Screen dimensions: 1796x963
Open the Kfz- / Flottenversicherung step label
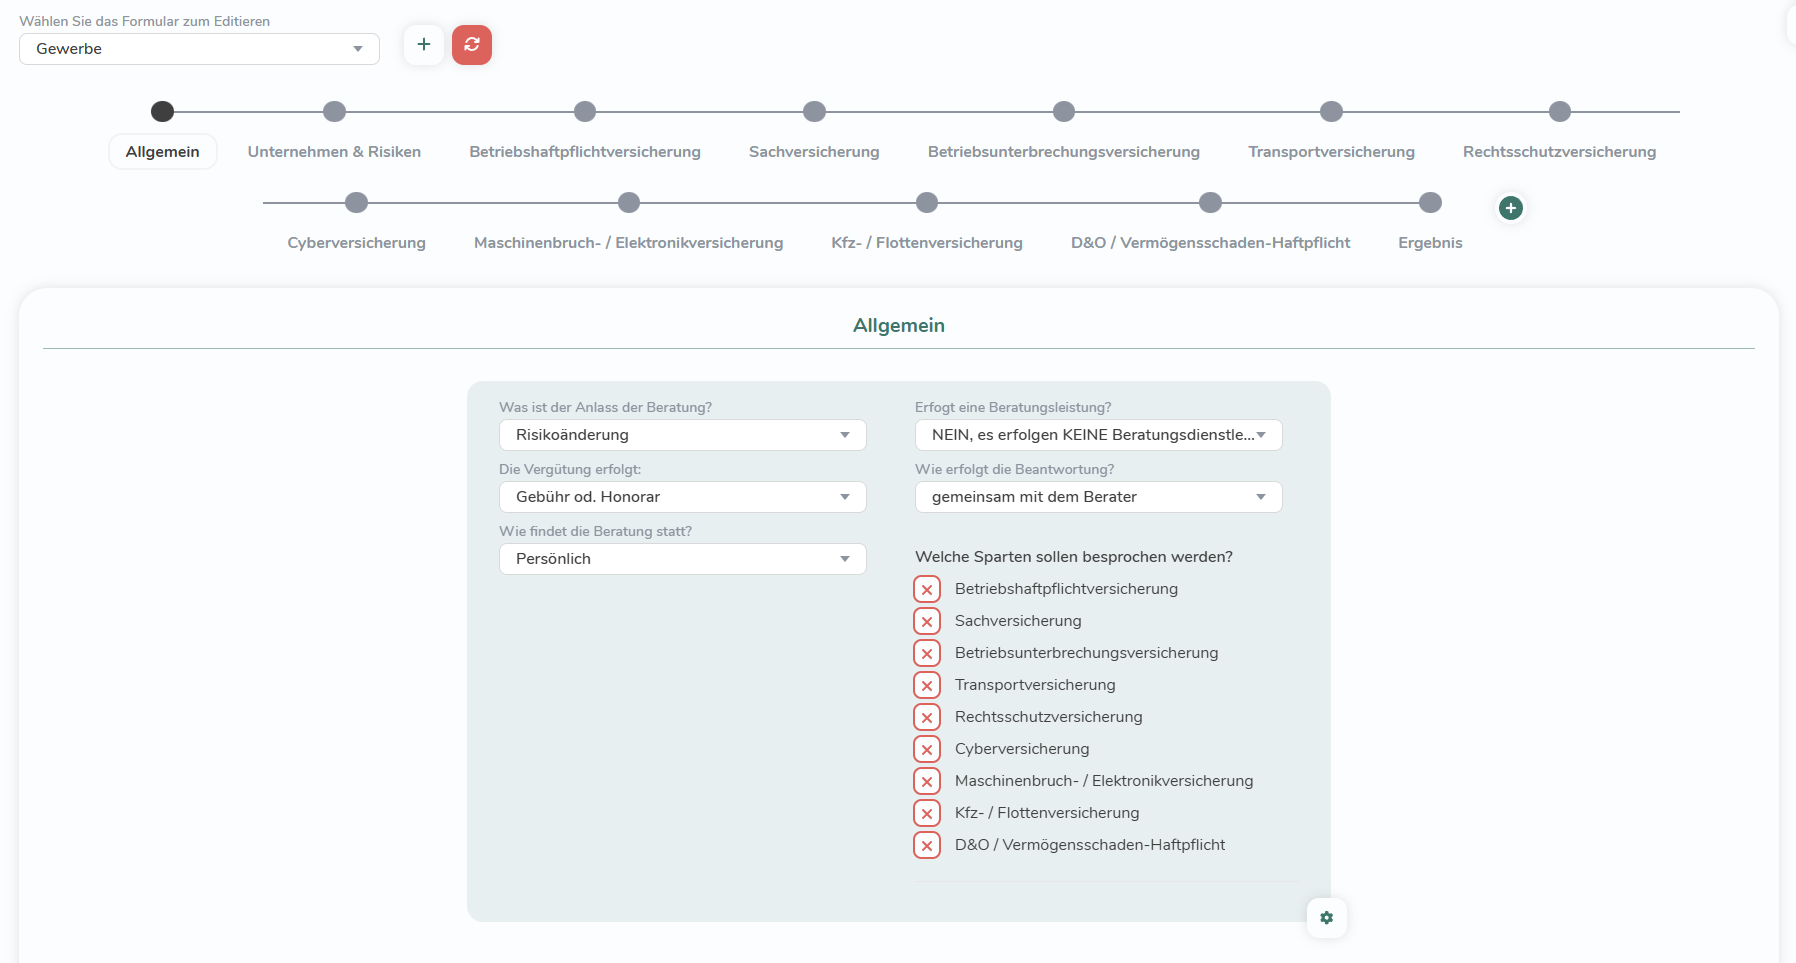926,243
